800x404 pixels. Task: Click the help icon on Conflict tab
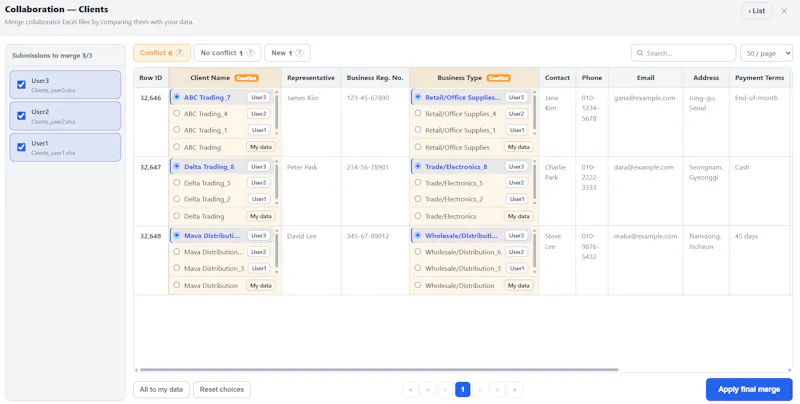pos(181,53)
